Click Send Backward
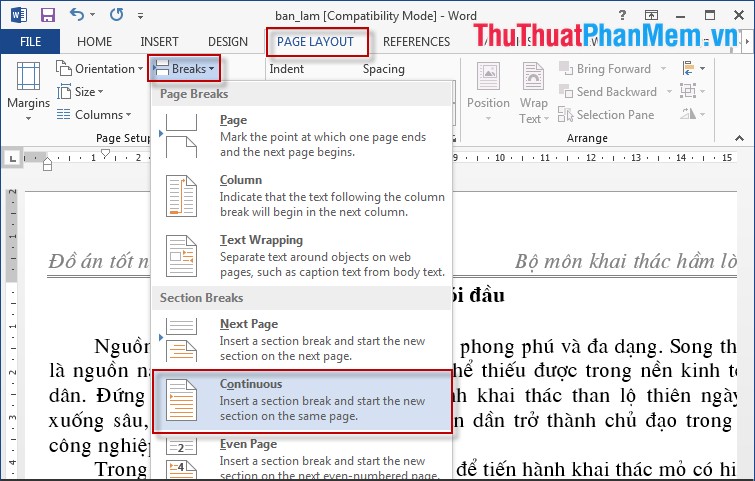Image resolution: width=755 pixels, height=481 pixels. click(608, 91)
